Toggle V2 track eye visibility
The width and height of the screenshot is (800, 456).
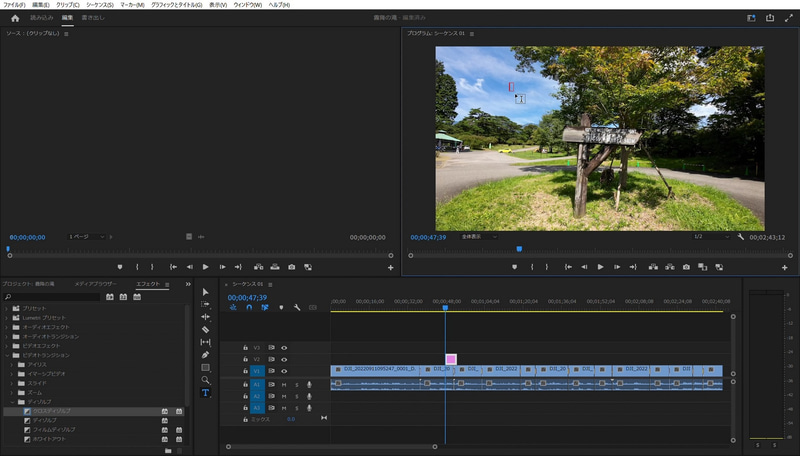click(x=284, y=359)
